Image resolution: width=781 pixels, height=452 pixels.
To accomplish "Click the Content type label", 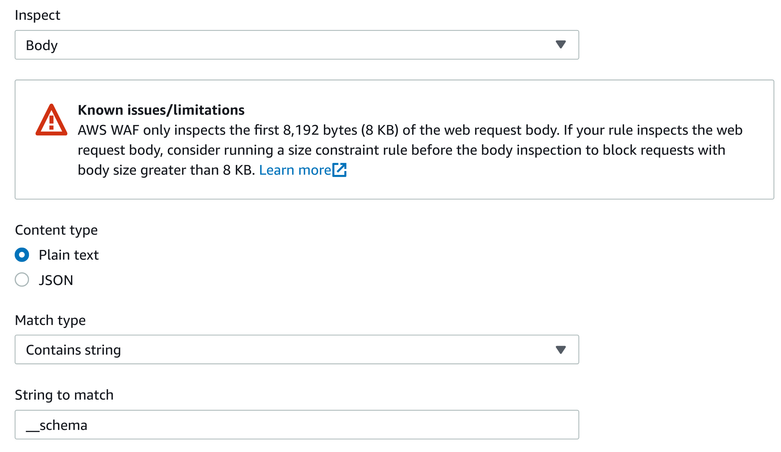I will pos(56,230).
